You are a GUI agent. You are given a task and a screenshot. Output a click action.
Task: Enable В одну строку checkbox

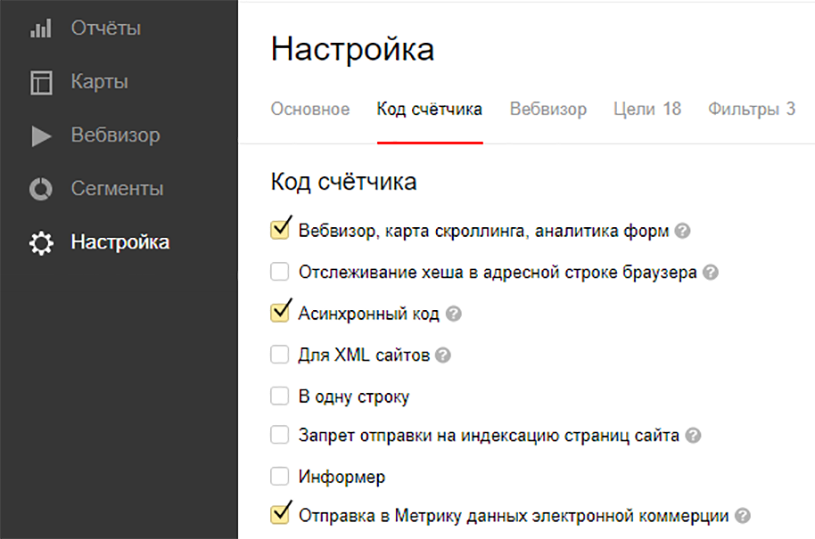coord(280,396)
